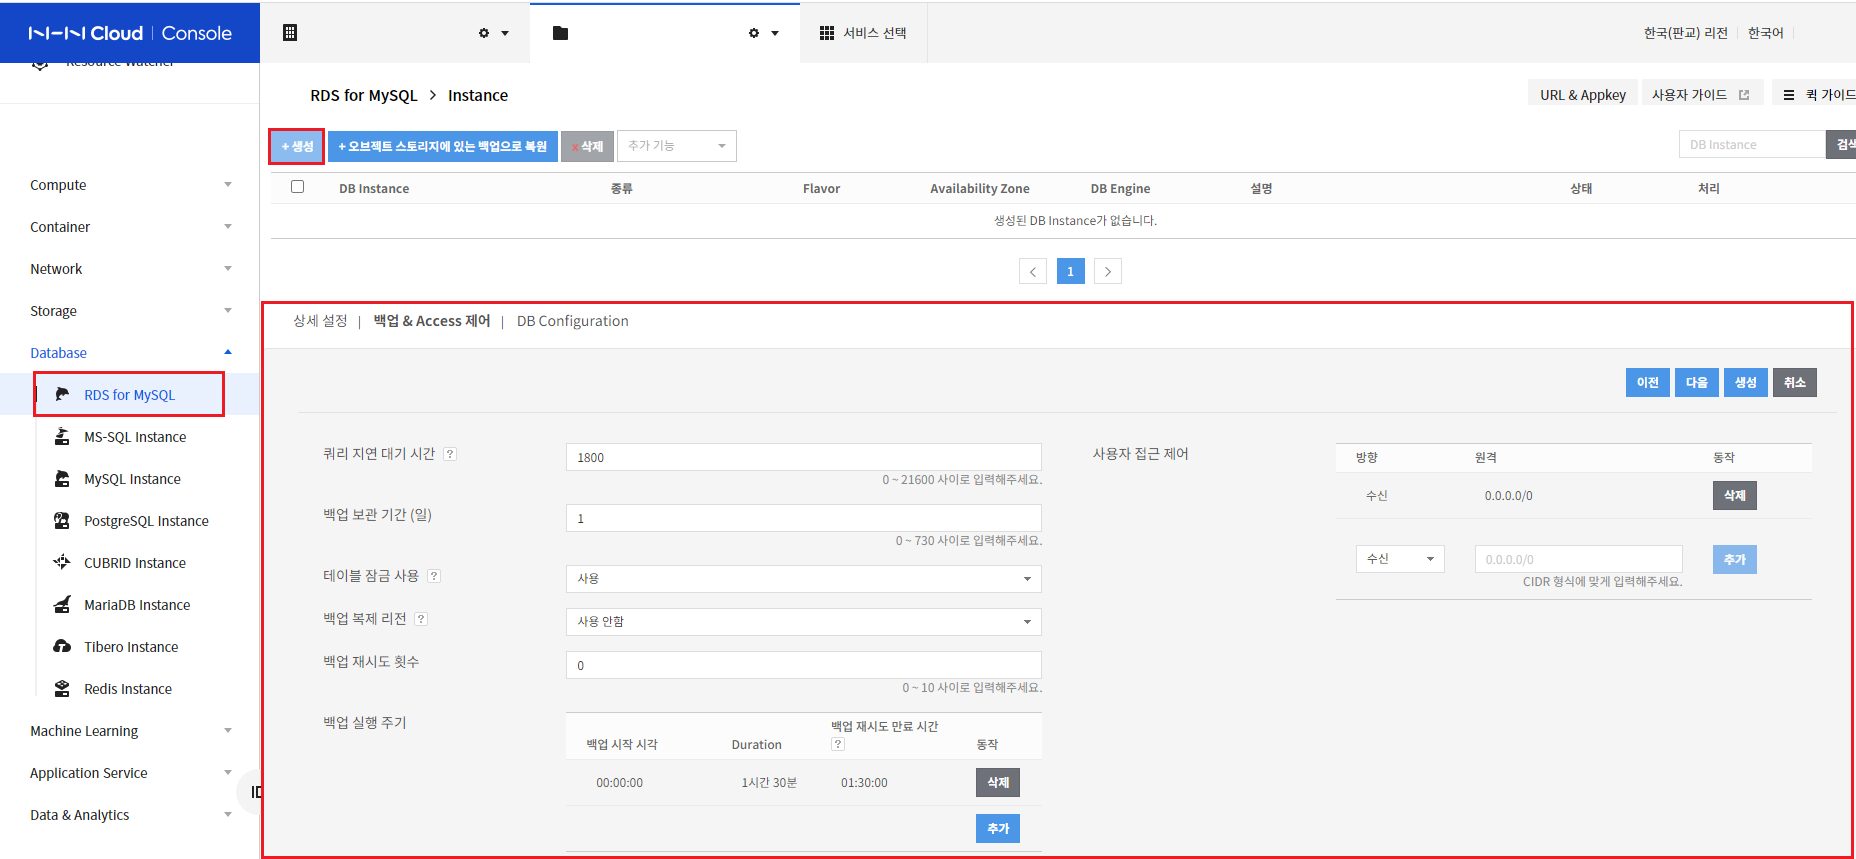1856x859 pixels.
Task: Open the 백업 복제 리전 dropdown
Action: coord(804,622)
